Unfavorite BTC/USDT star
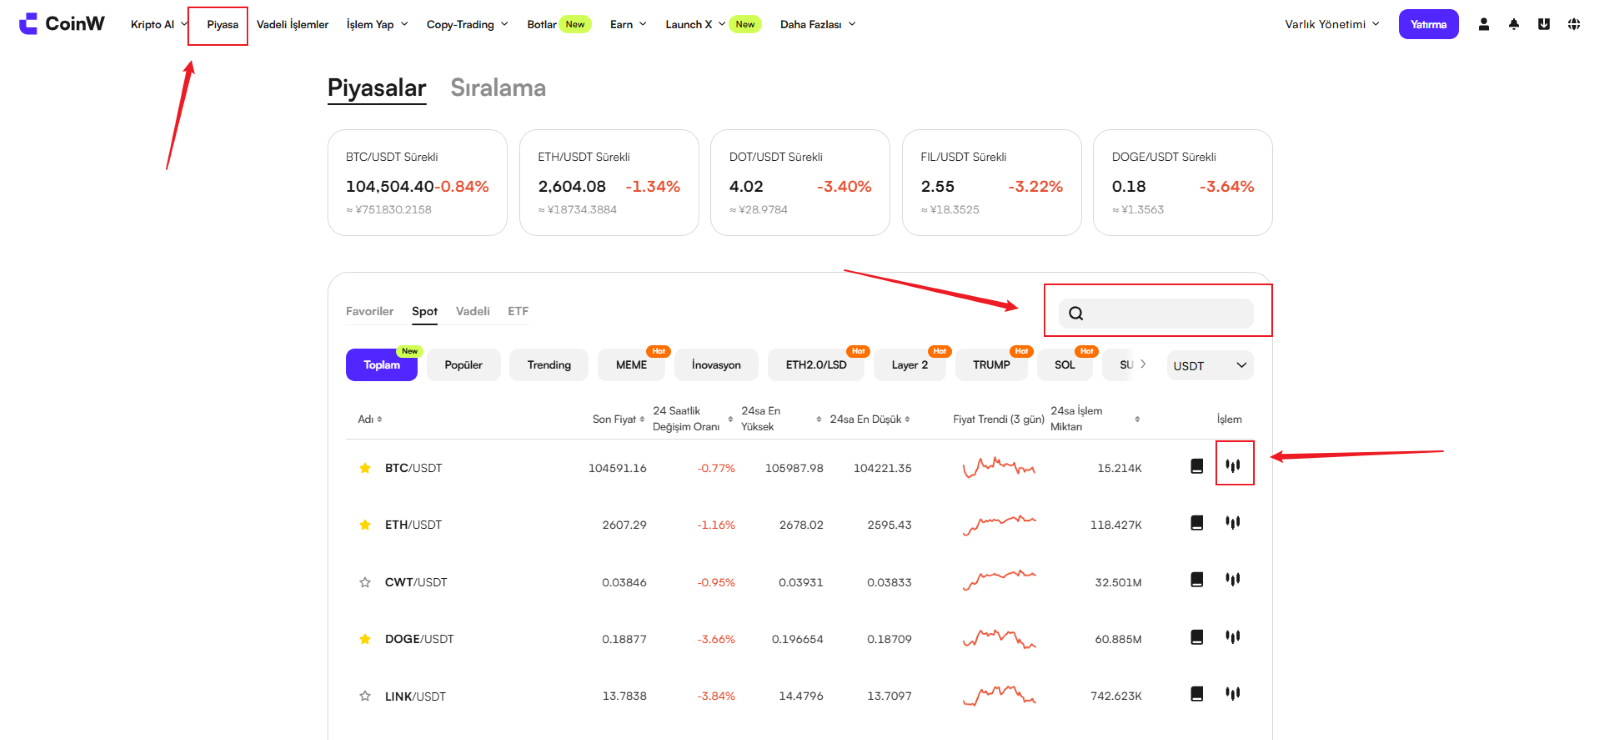 [x=365, y=468]
